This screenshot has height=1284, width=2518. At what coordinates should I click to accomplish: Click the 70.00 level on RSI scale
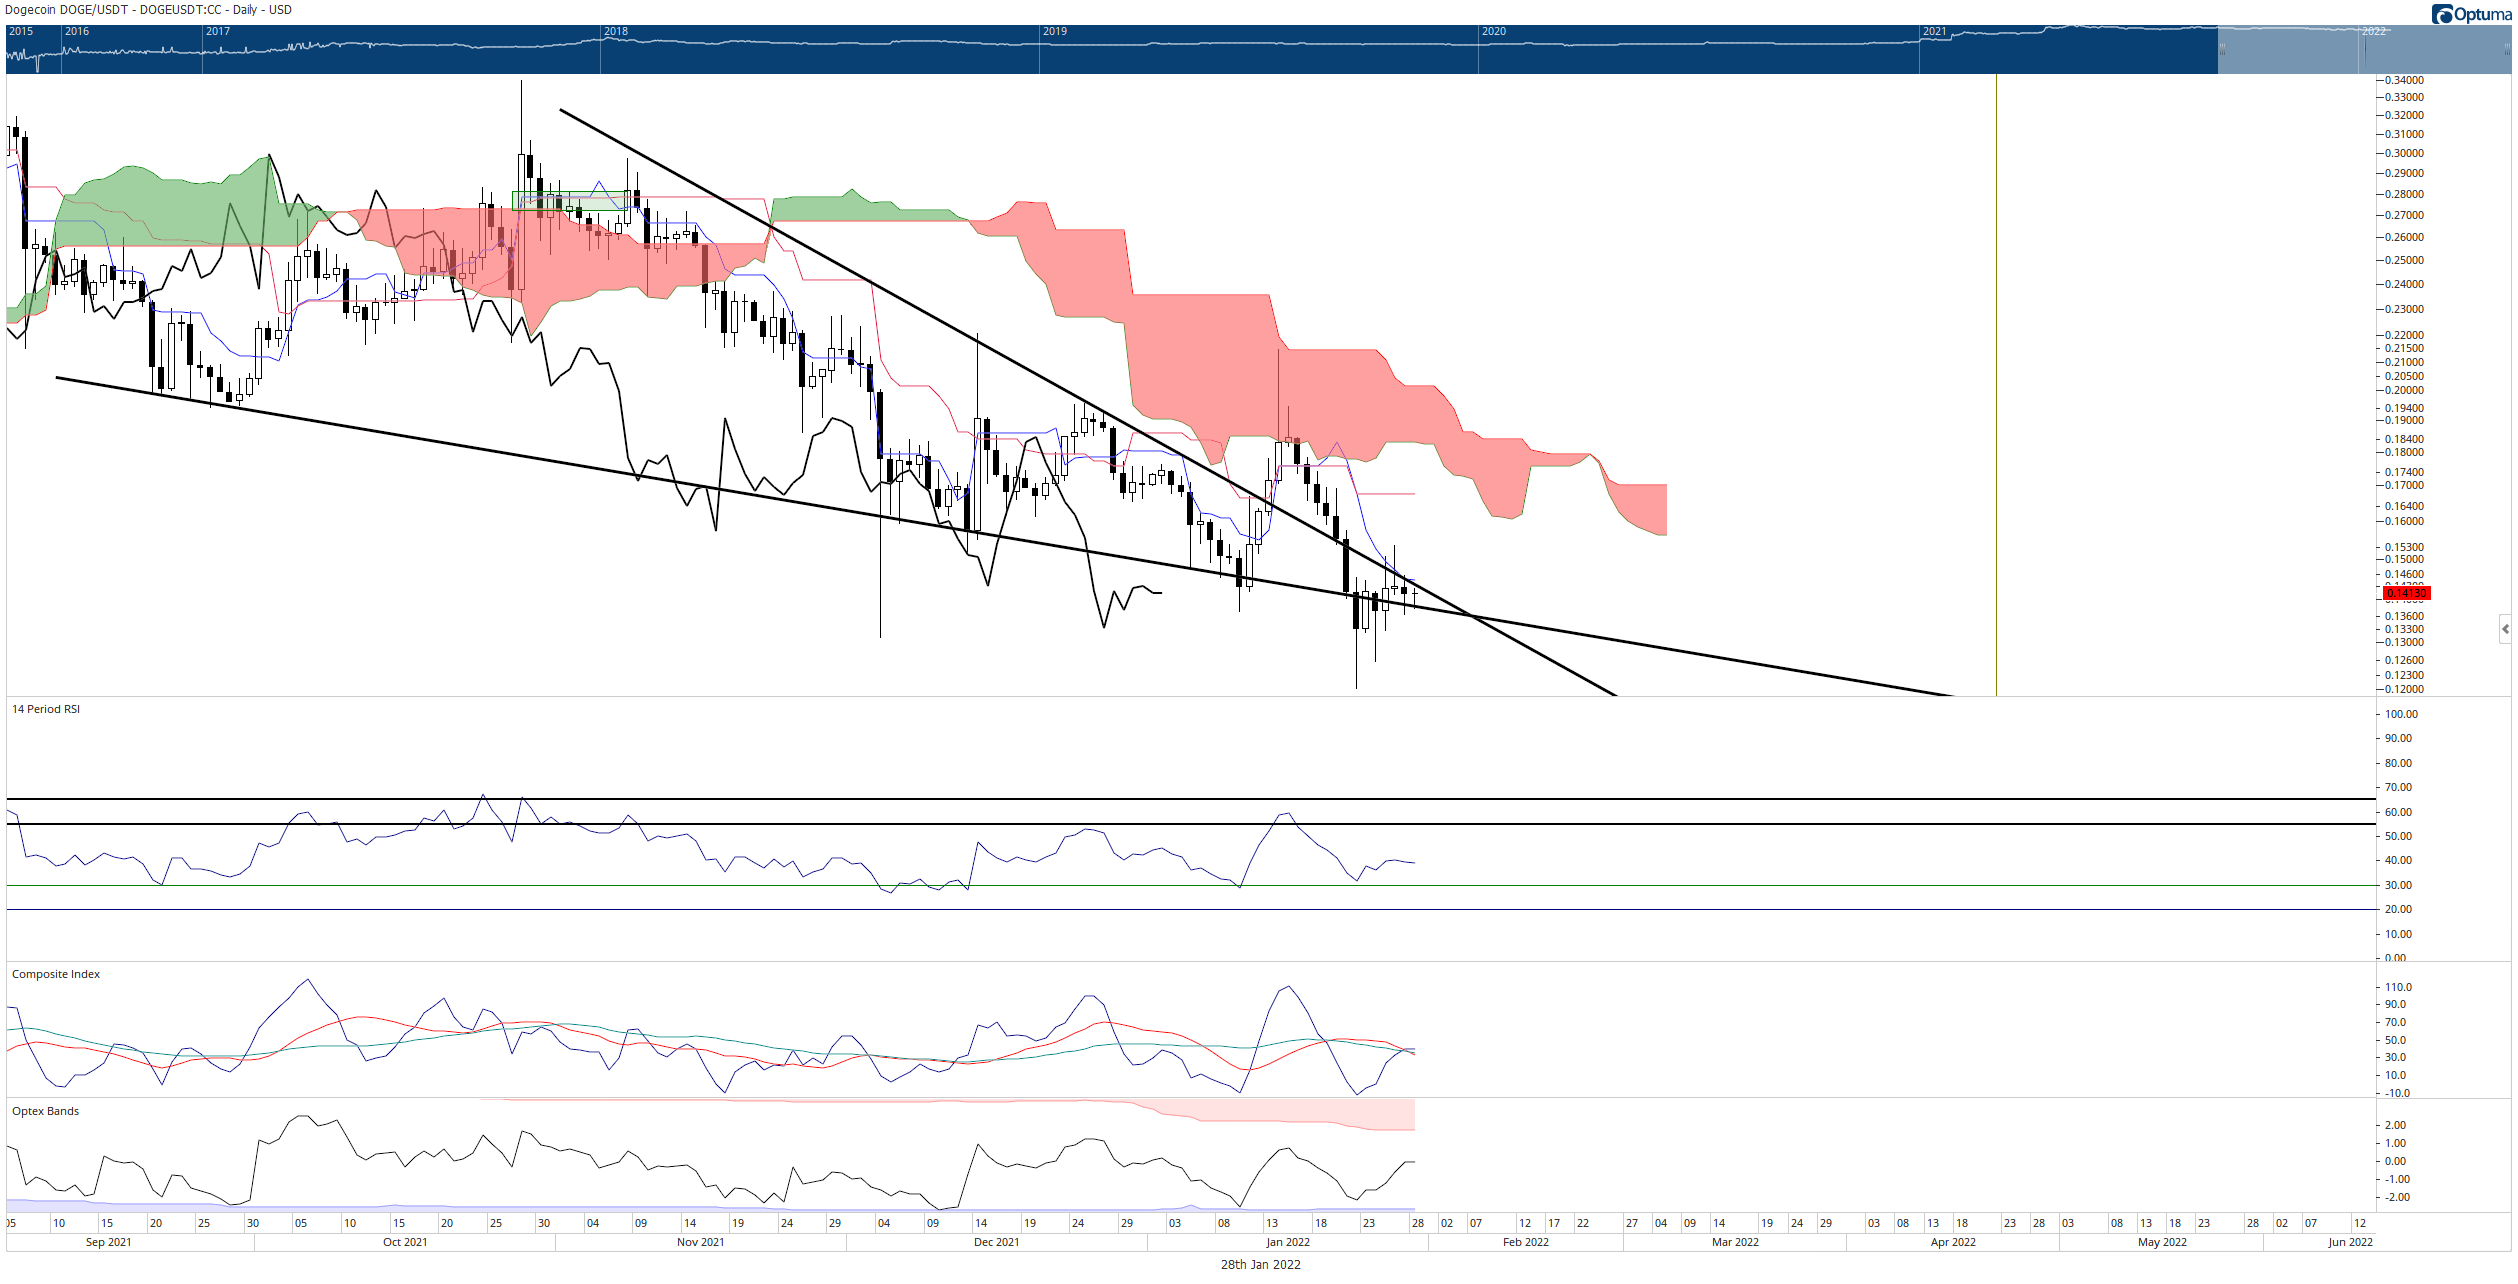click(2398, 787)
